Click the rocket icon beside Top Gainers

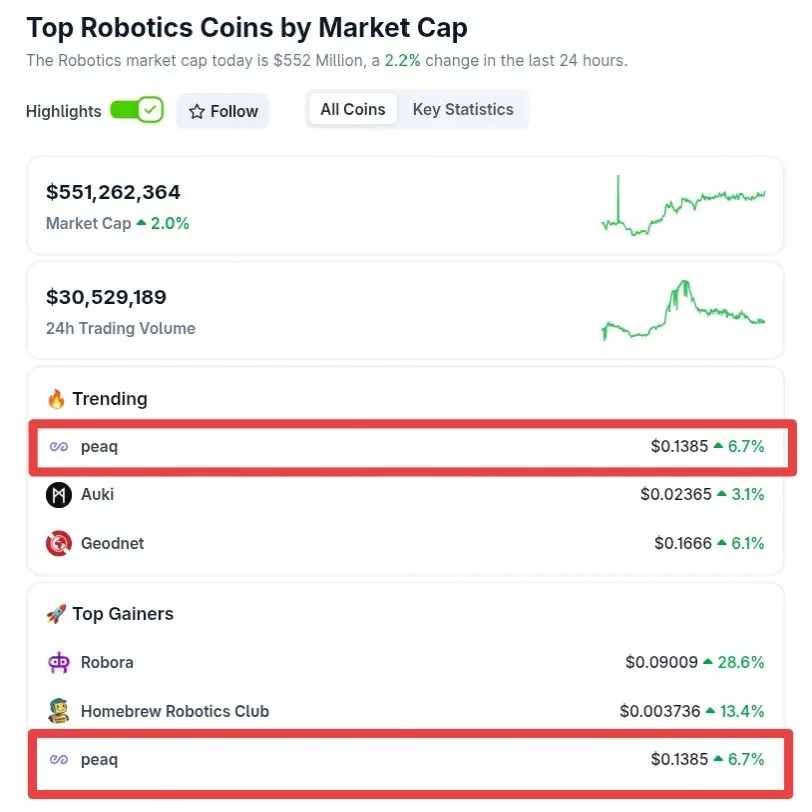(x=56, y=614)
